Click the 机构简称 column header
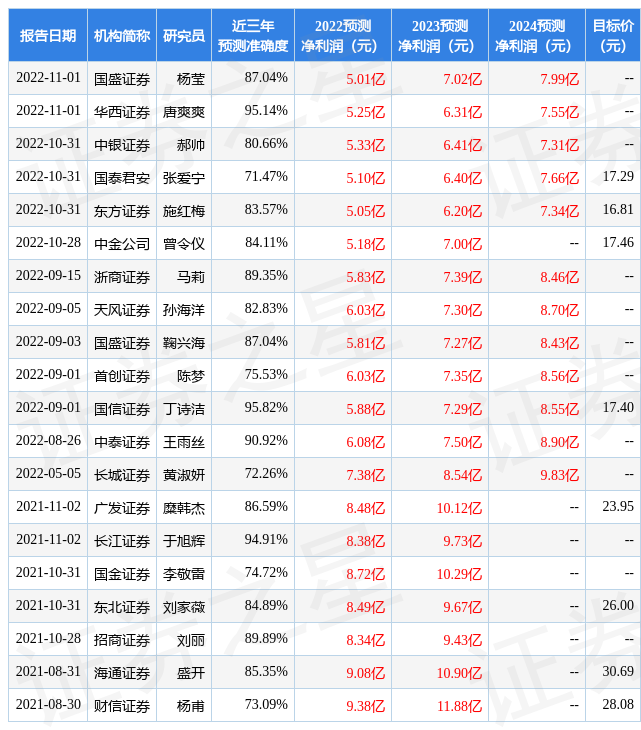This screenshot has width=641, height=730. (x=122, y=35)
